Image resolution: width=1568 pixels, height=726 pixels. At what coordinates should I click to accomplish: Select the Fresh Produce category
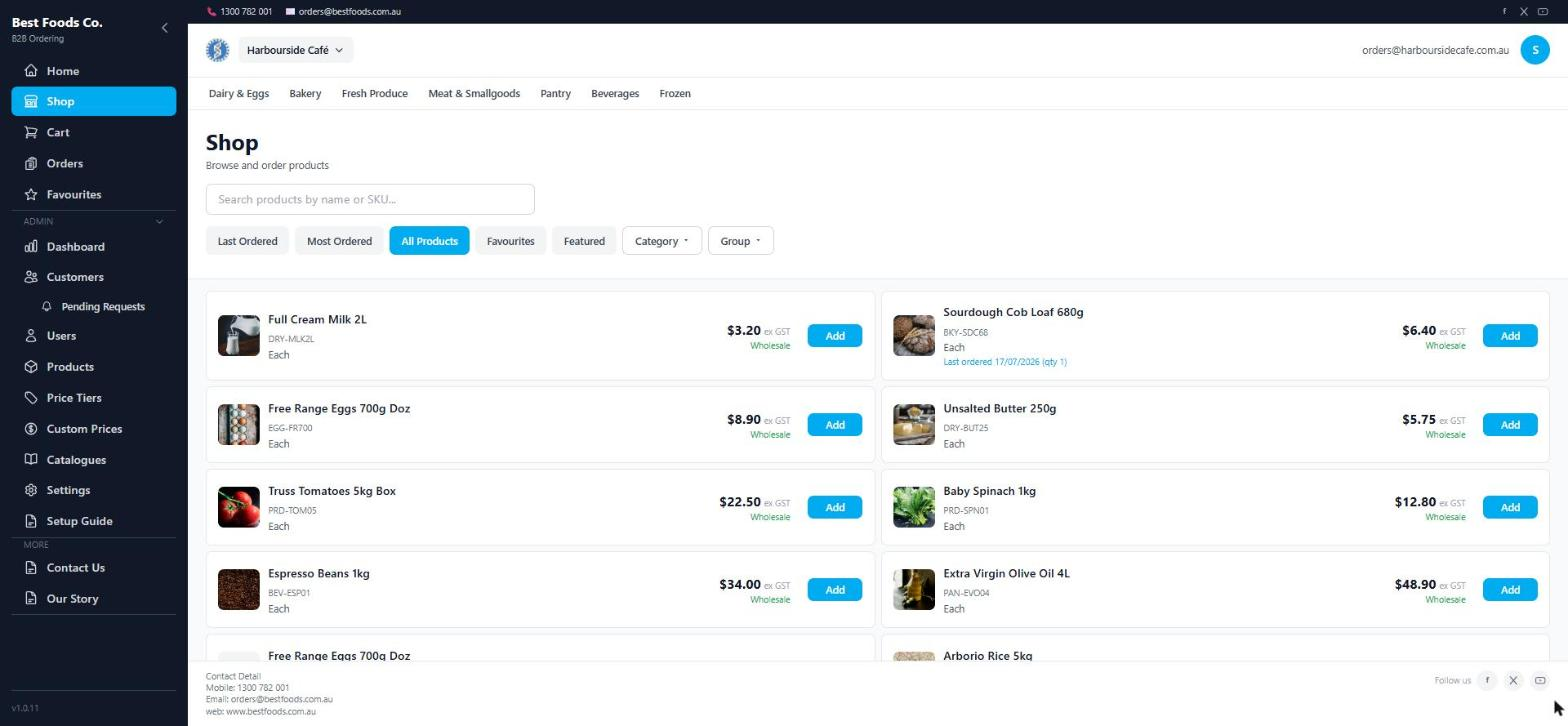[x=374, y=94]
